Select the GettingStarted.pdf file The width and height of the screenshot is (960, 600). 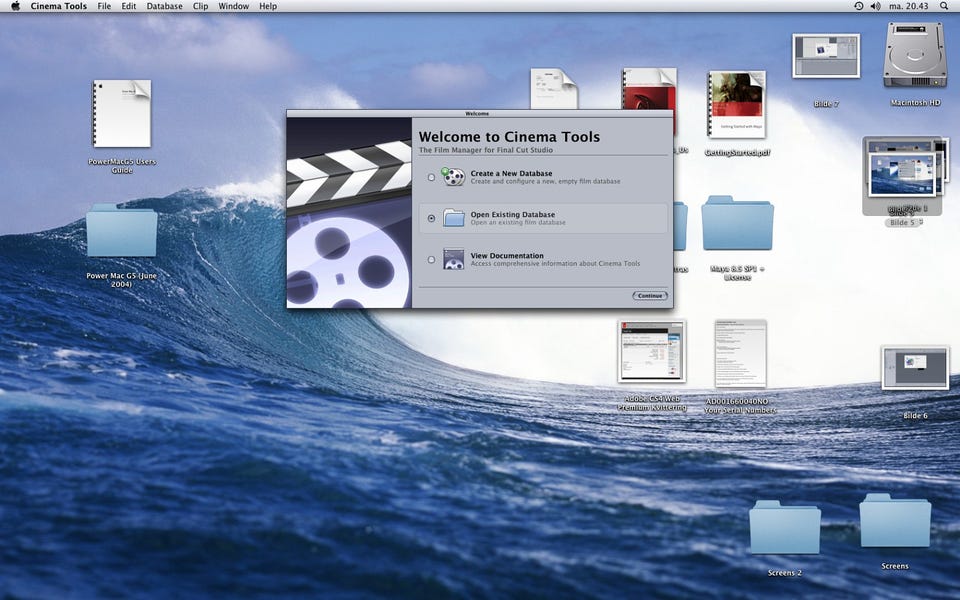(737, 104)
